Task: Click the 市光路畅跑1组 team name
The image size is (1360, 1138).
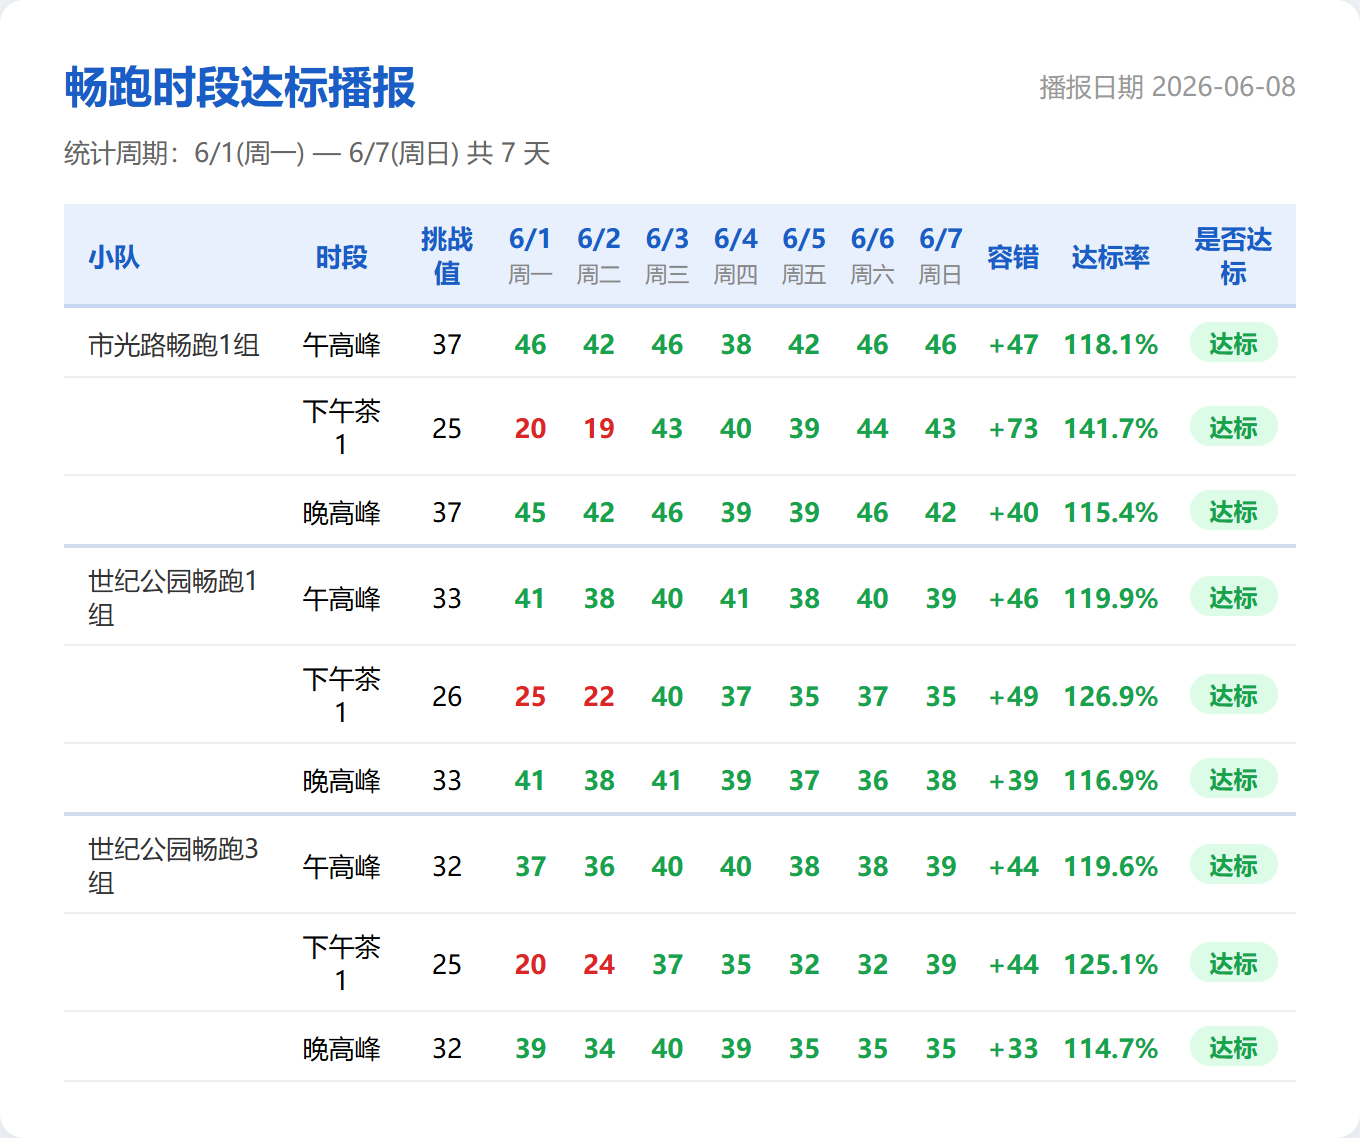Action: pos(174,345)
